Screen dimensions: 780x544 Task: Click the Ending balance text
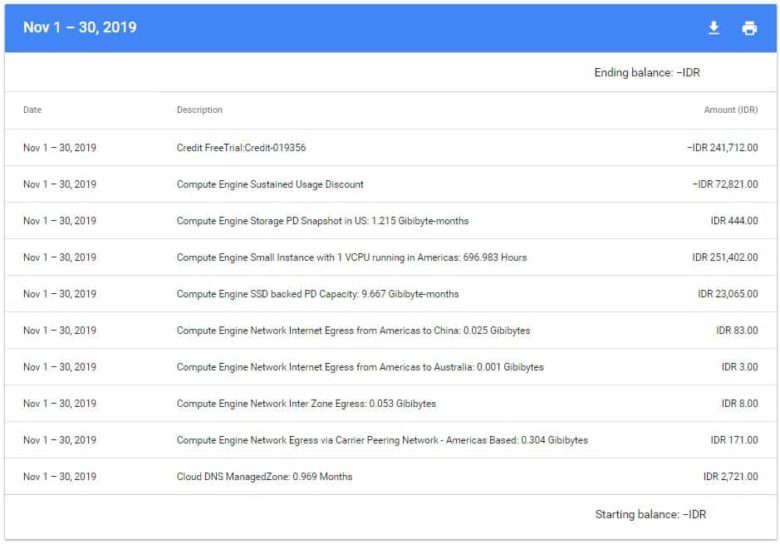(x=647, y=73)
